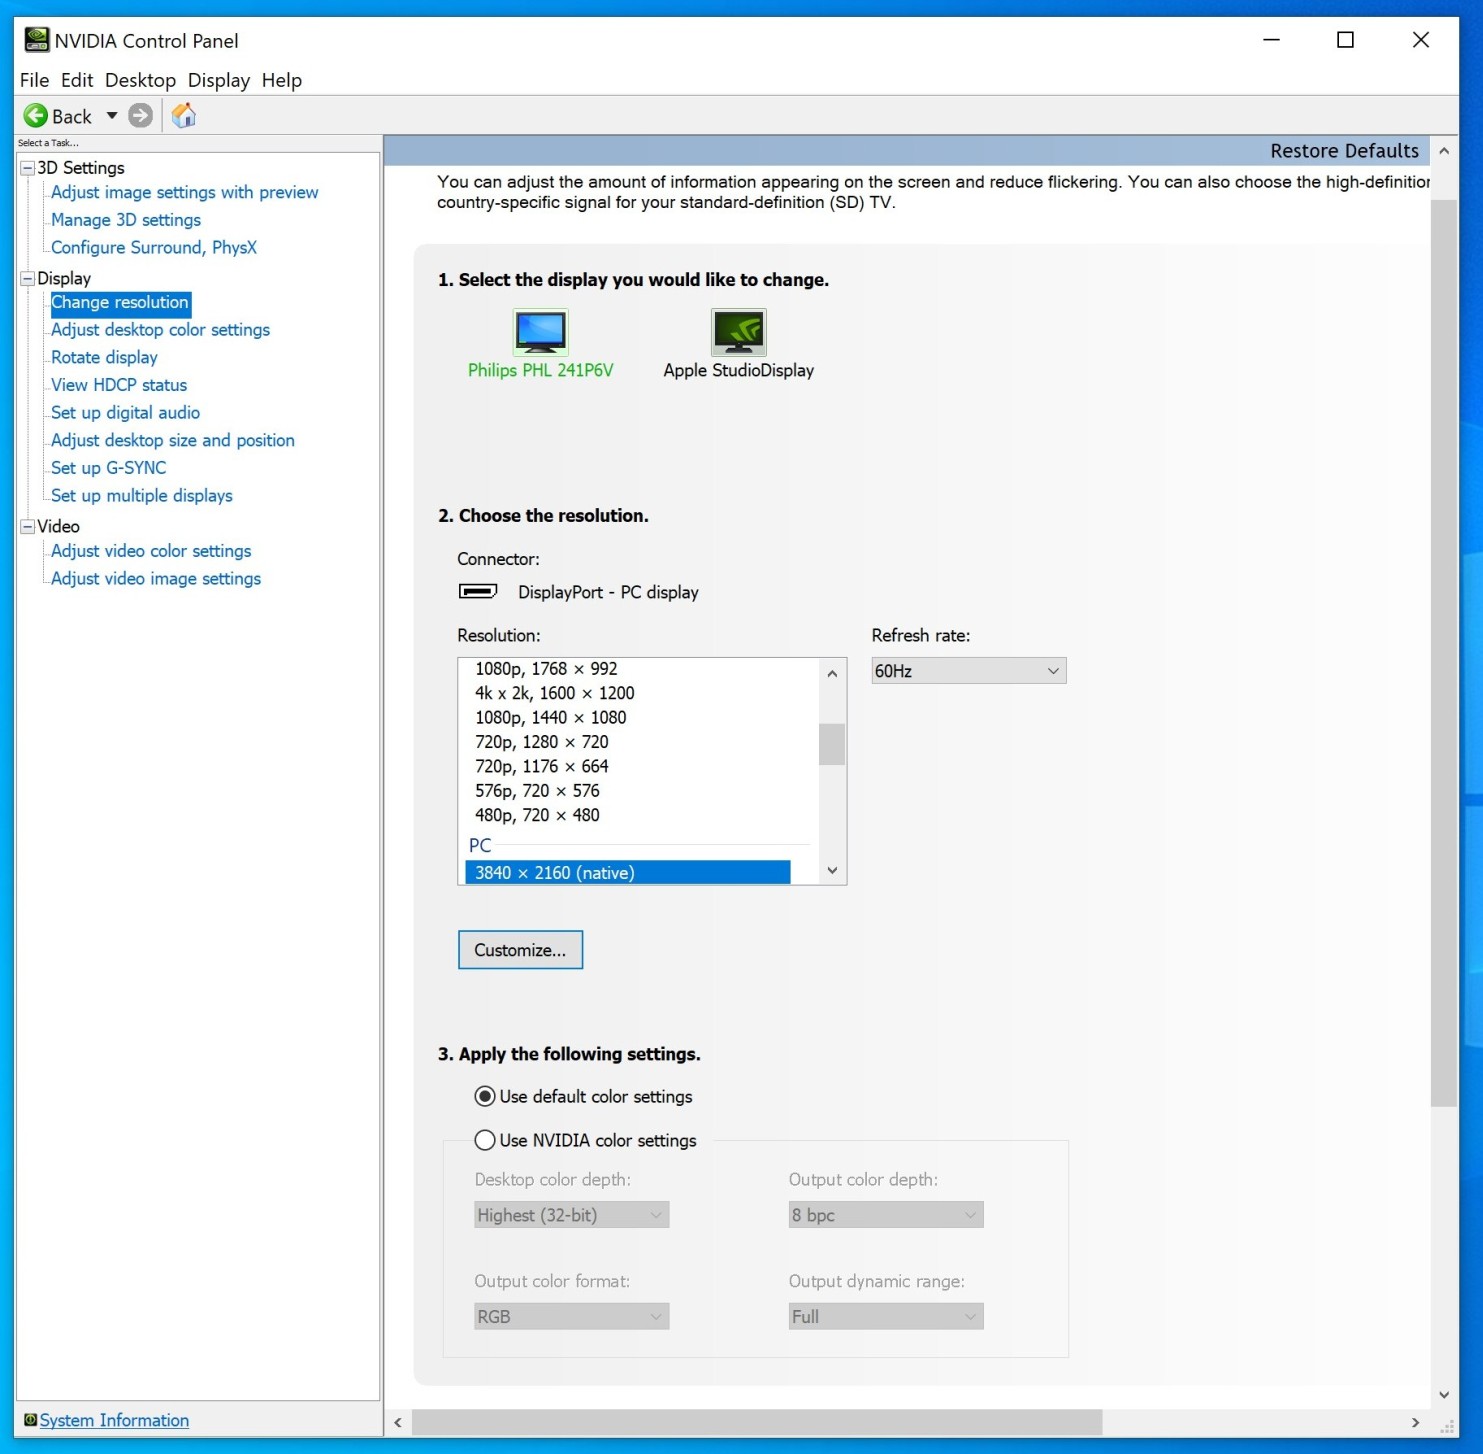Click the main panel scroll-down arrow
Screen dimensions: 1483x1454
point(1444,1395)
